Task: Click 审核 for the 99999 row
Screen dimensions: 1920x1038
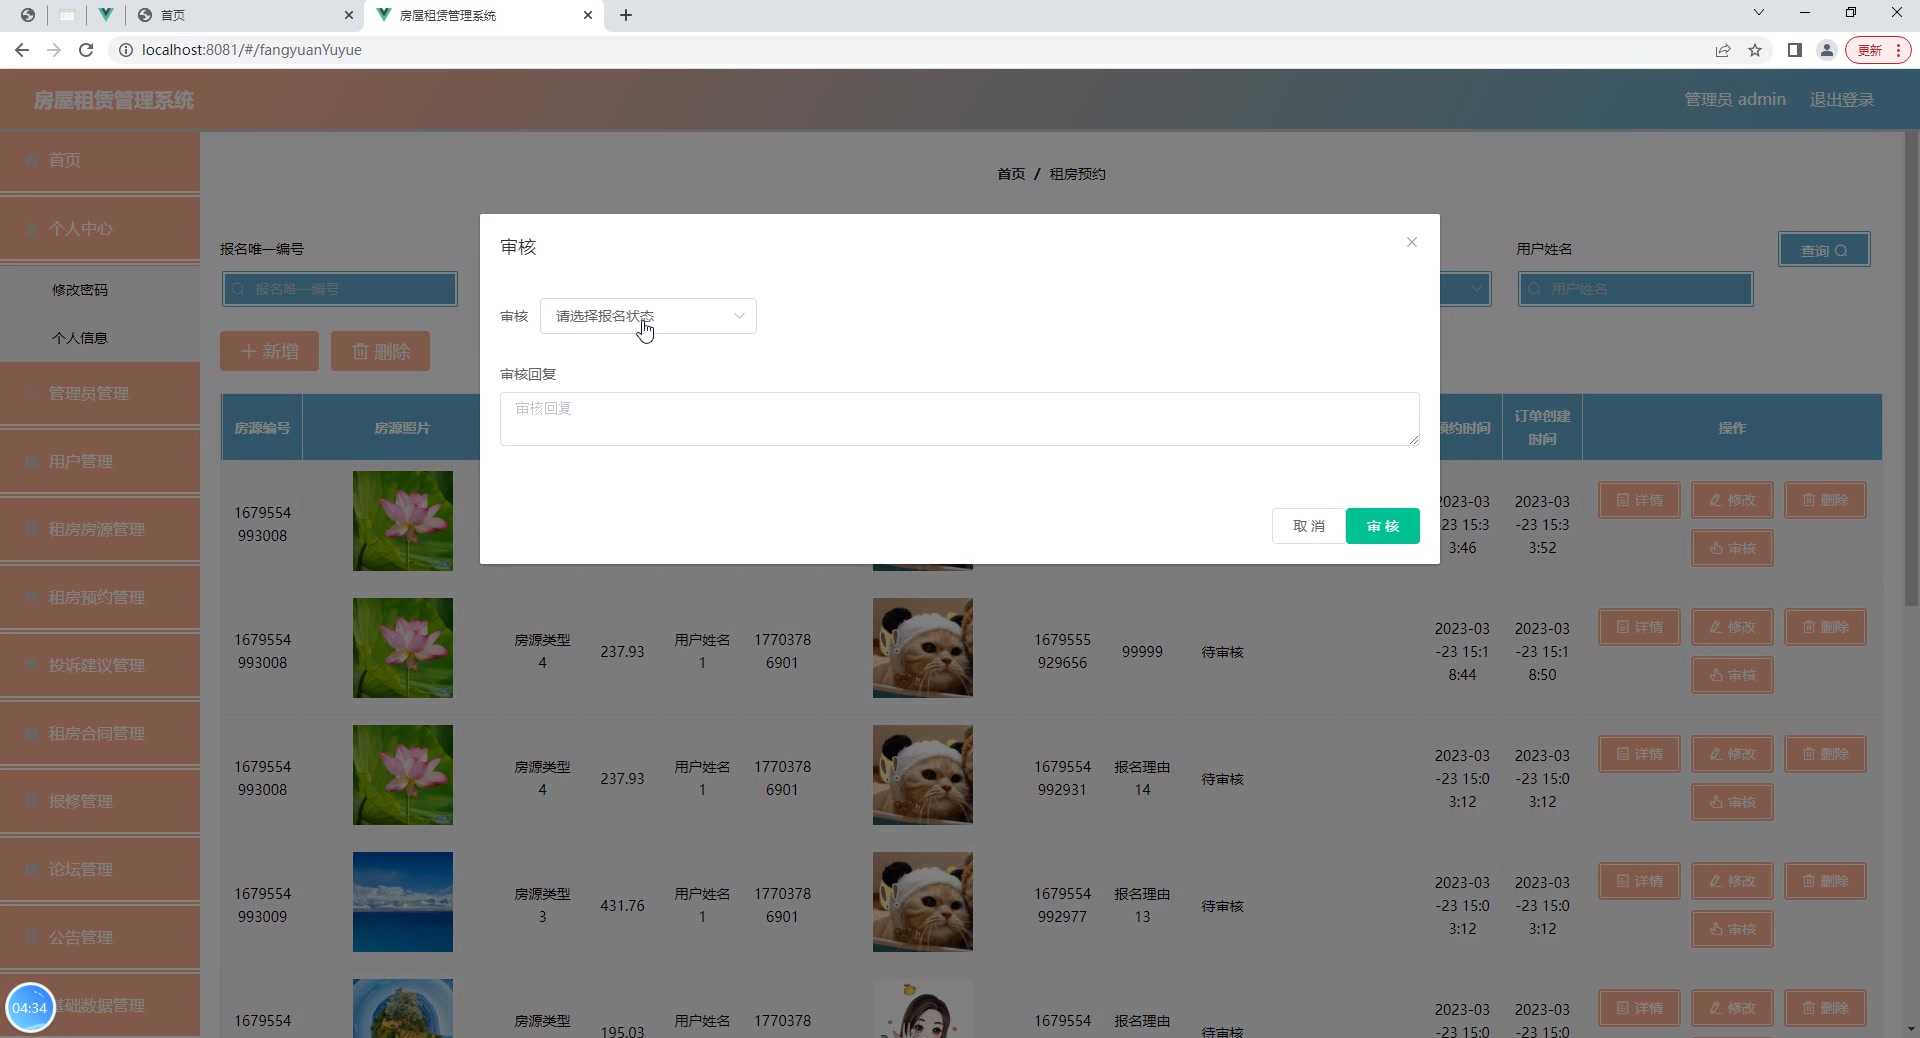Action: [x=1733, y=675]
